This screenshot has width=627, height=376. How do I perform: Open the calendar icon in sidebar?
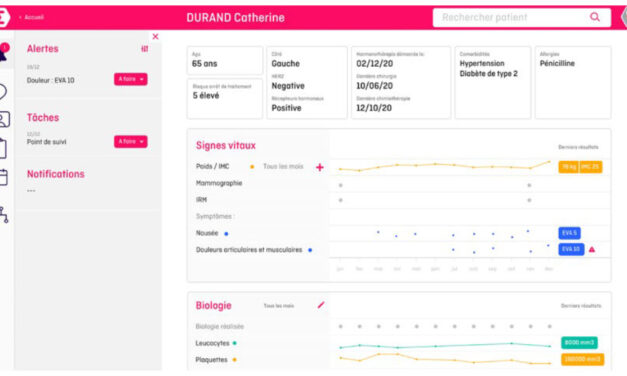point(3,177)
